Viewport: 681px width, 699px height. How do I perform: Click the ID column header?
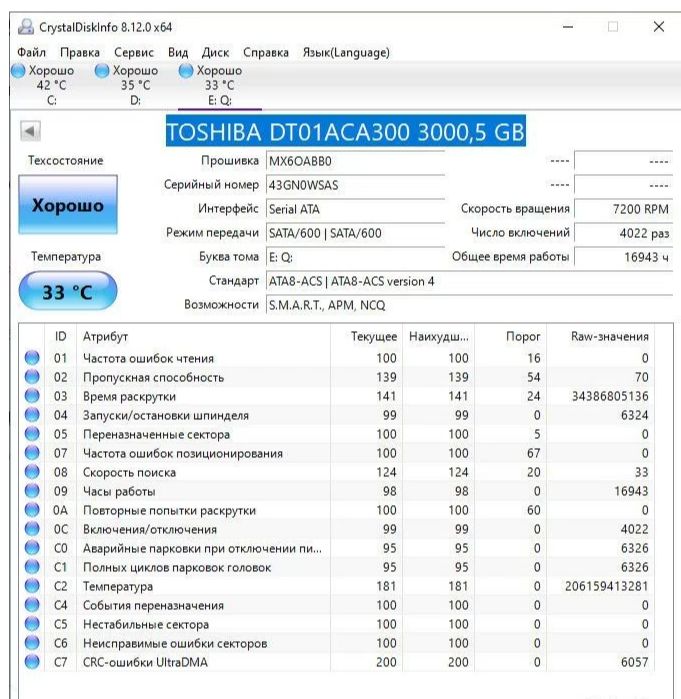click(61, 337)
